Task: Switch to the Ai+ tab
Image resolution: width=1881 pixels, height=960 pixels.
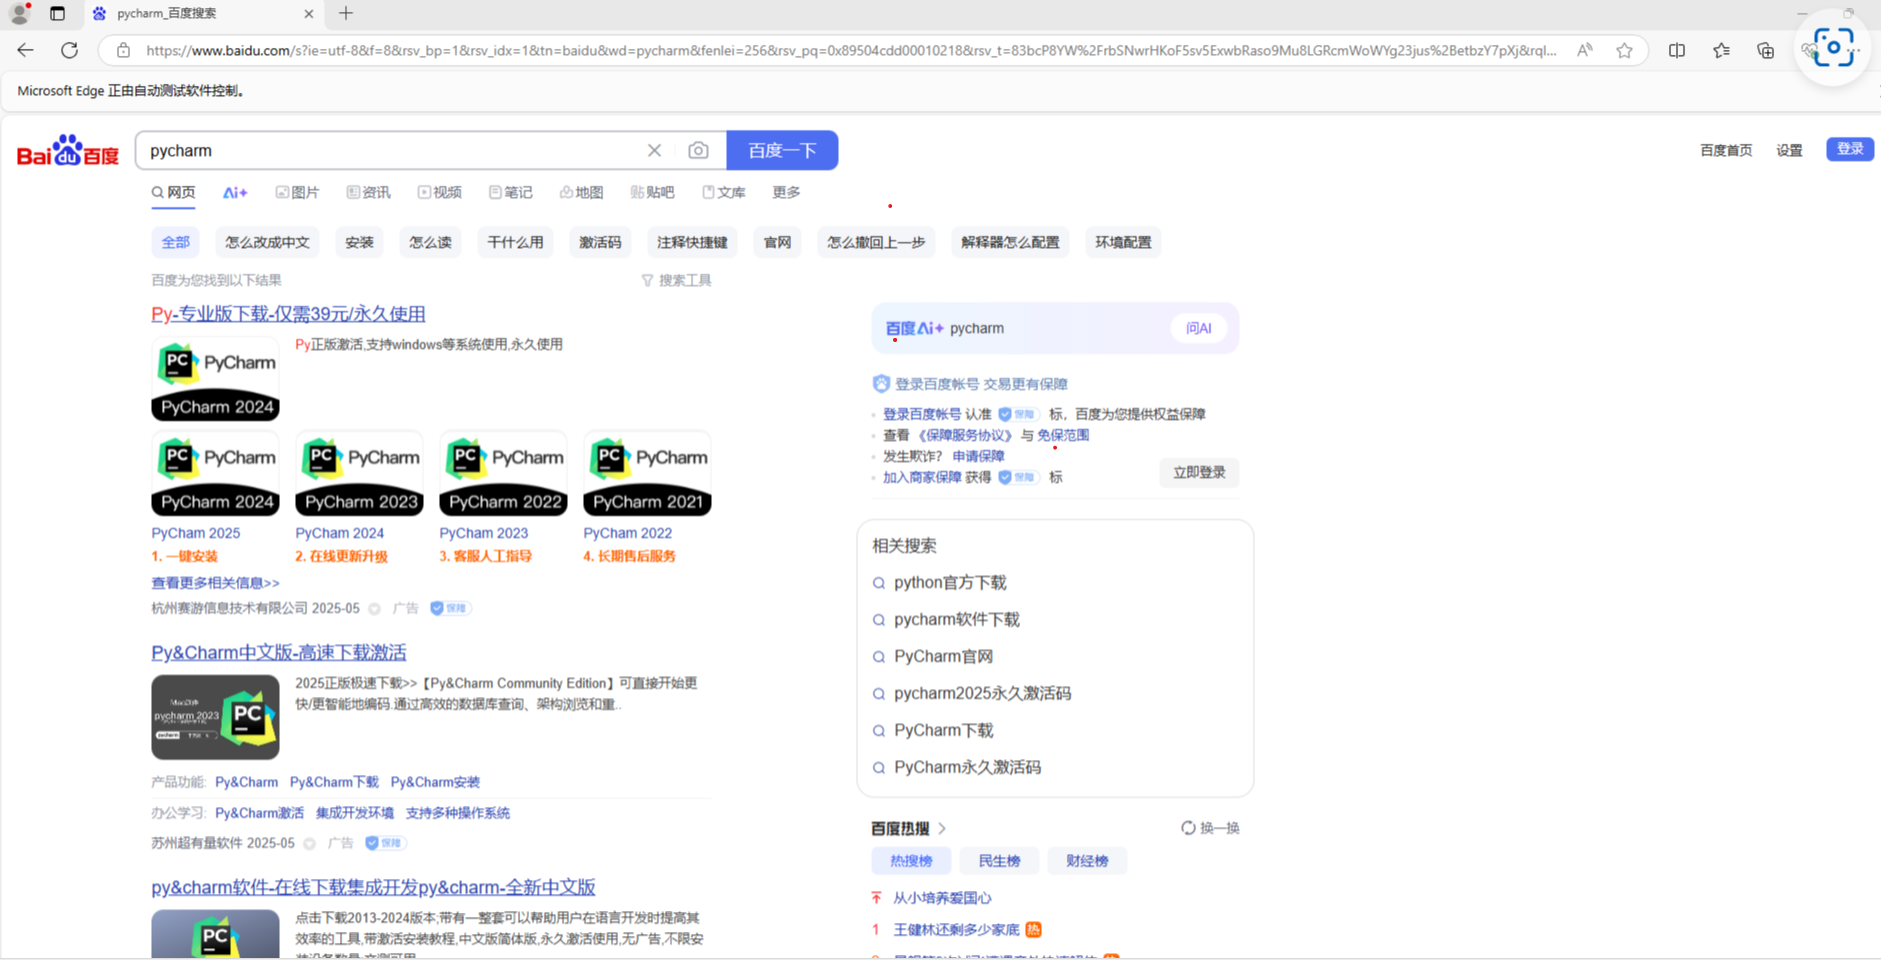Action: point(235,192)
